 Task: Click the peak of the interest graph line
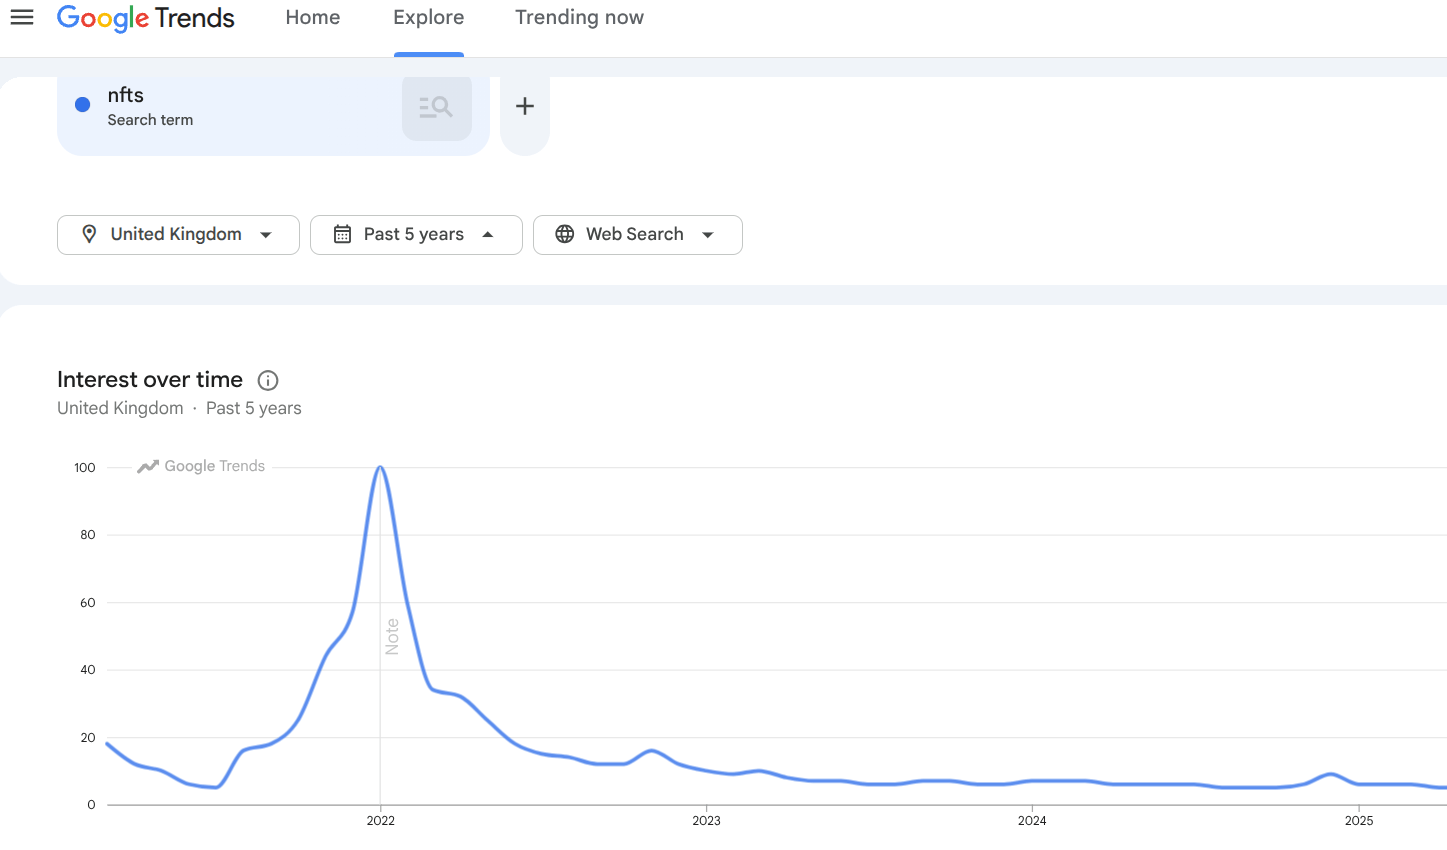click(x=381, y=468)
